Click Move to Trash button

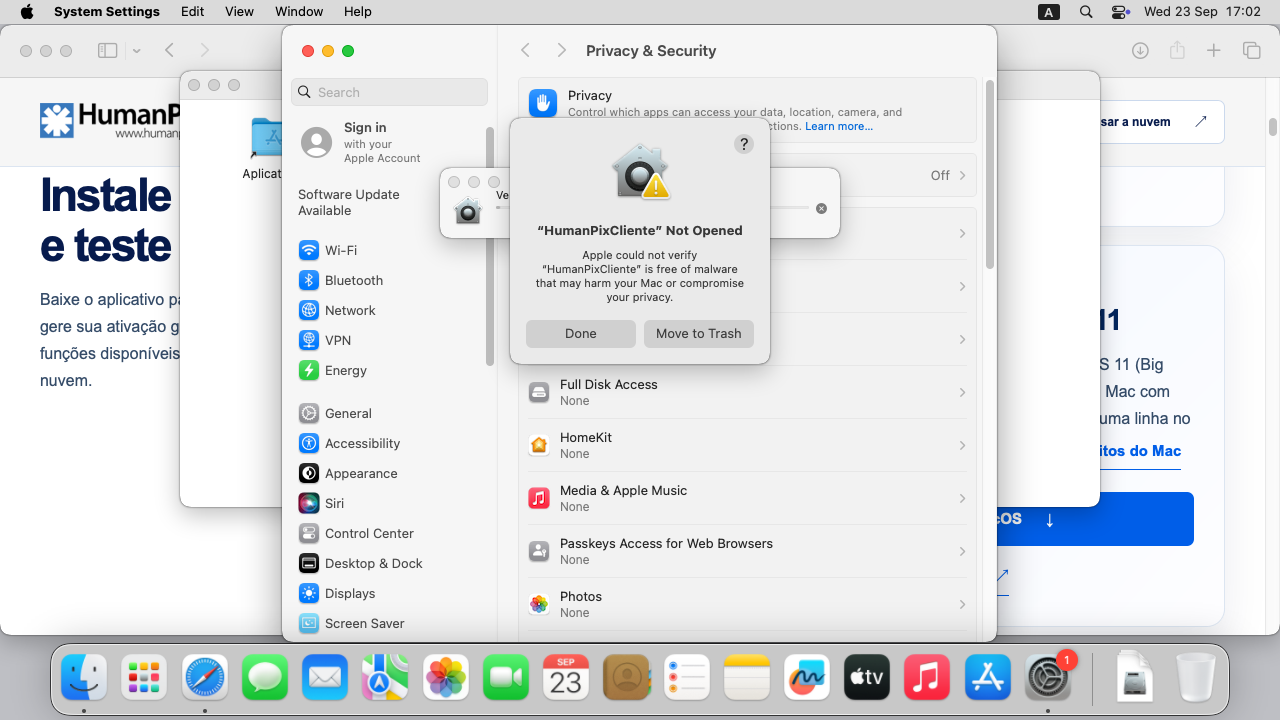click(699, 334)
